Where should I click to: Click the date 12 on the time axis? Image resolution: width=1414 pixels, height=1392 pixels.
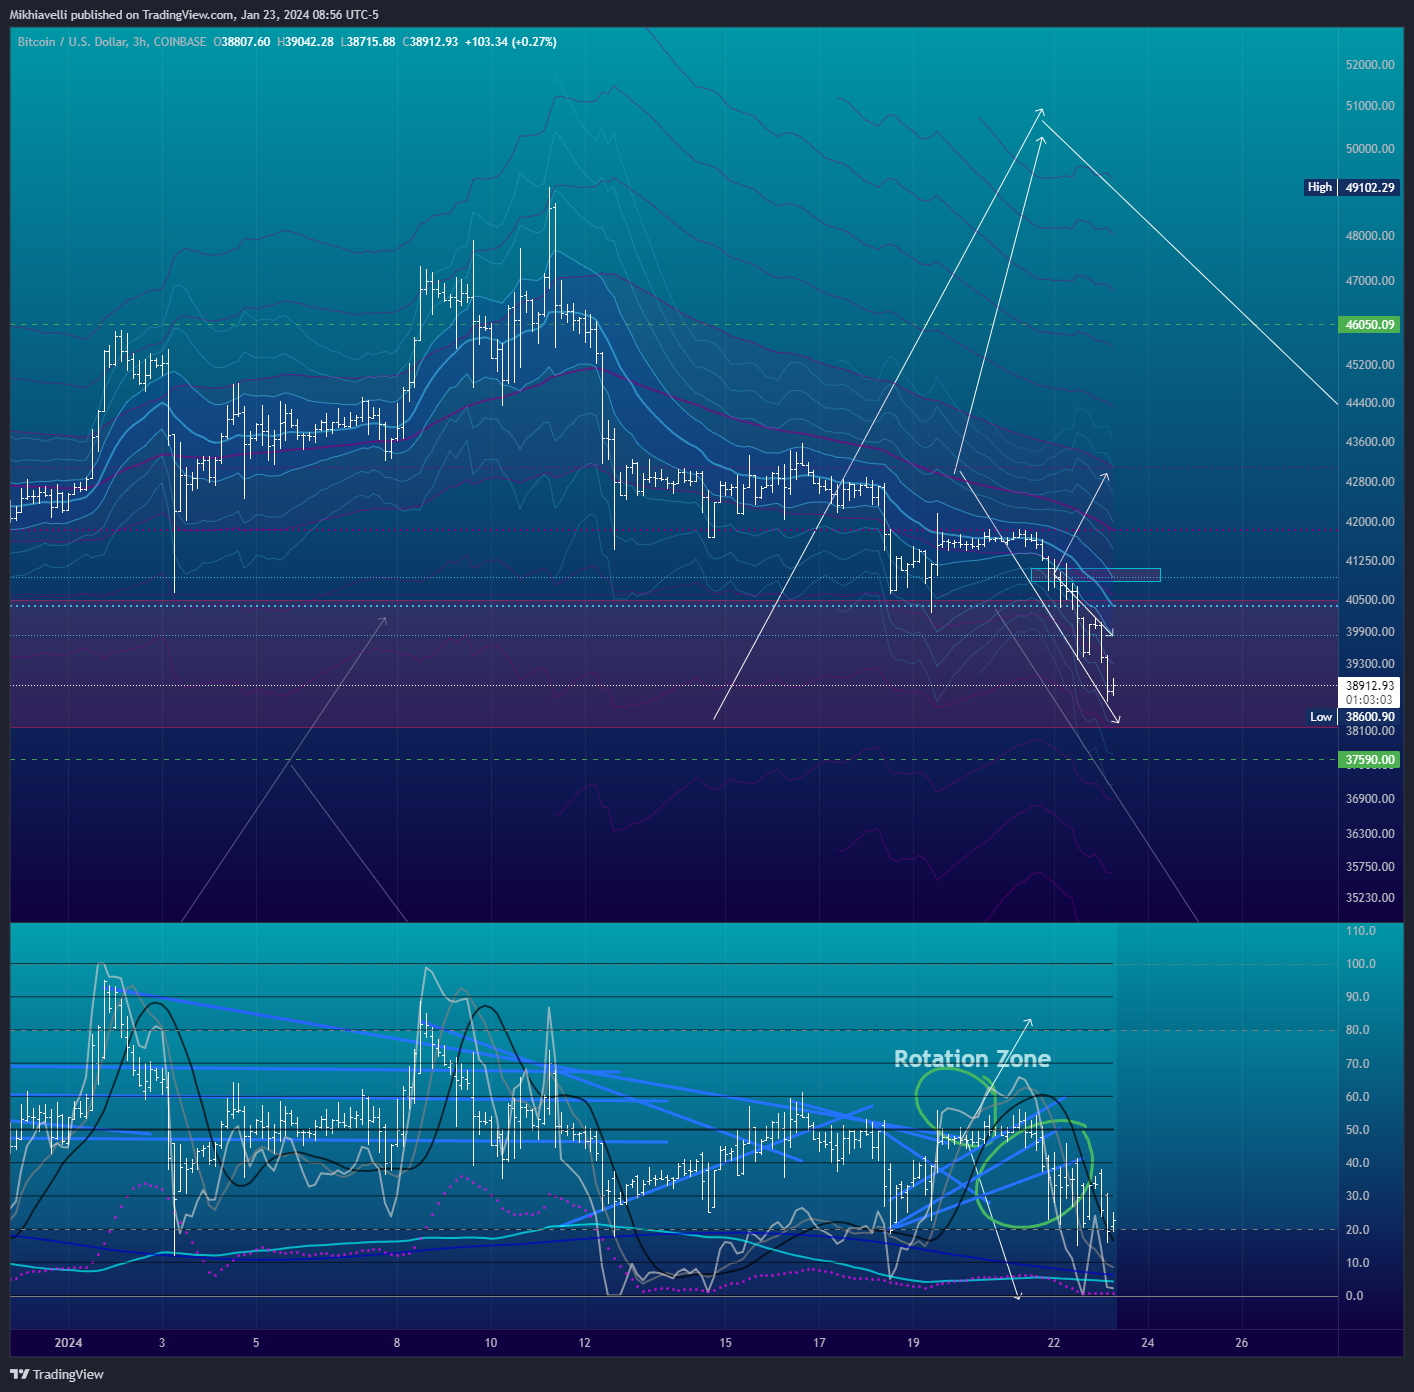tap(585, 1343)
